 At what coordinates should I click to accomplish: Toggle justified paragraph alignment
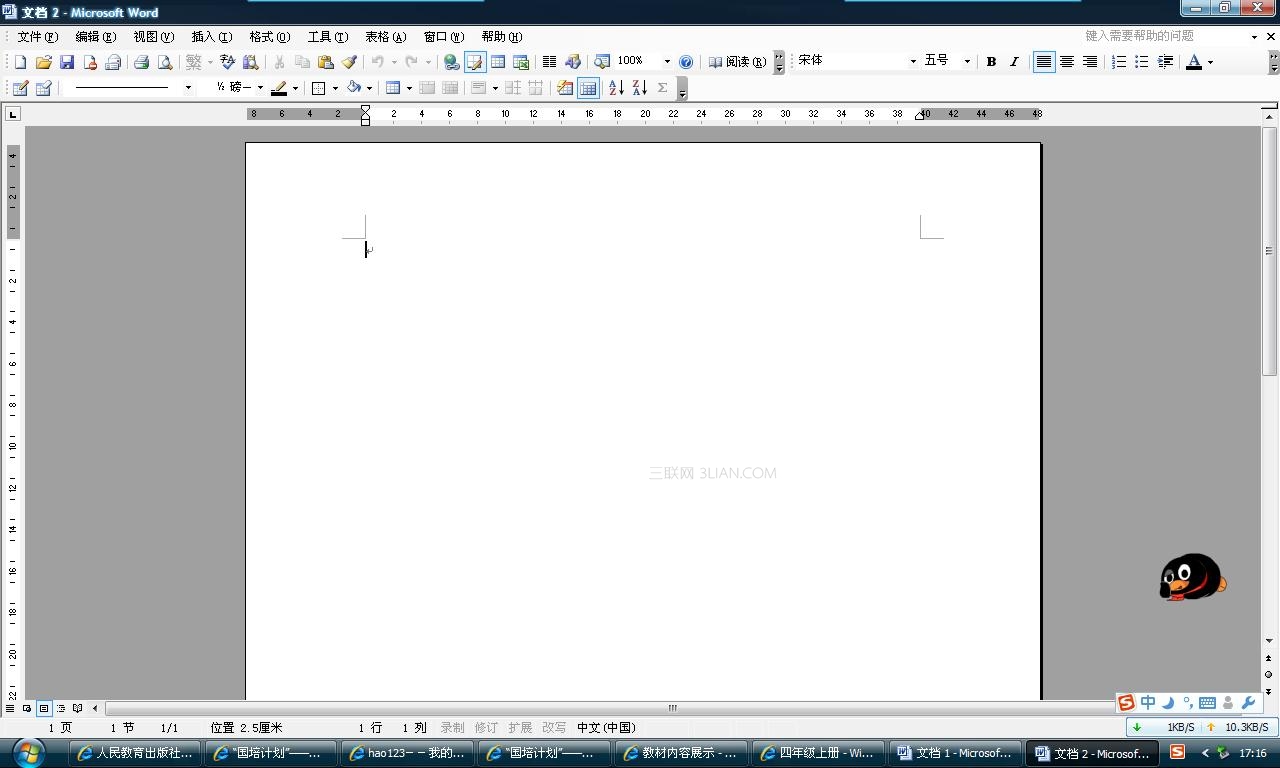click(x=1044, y=62)
